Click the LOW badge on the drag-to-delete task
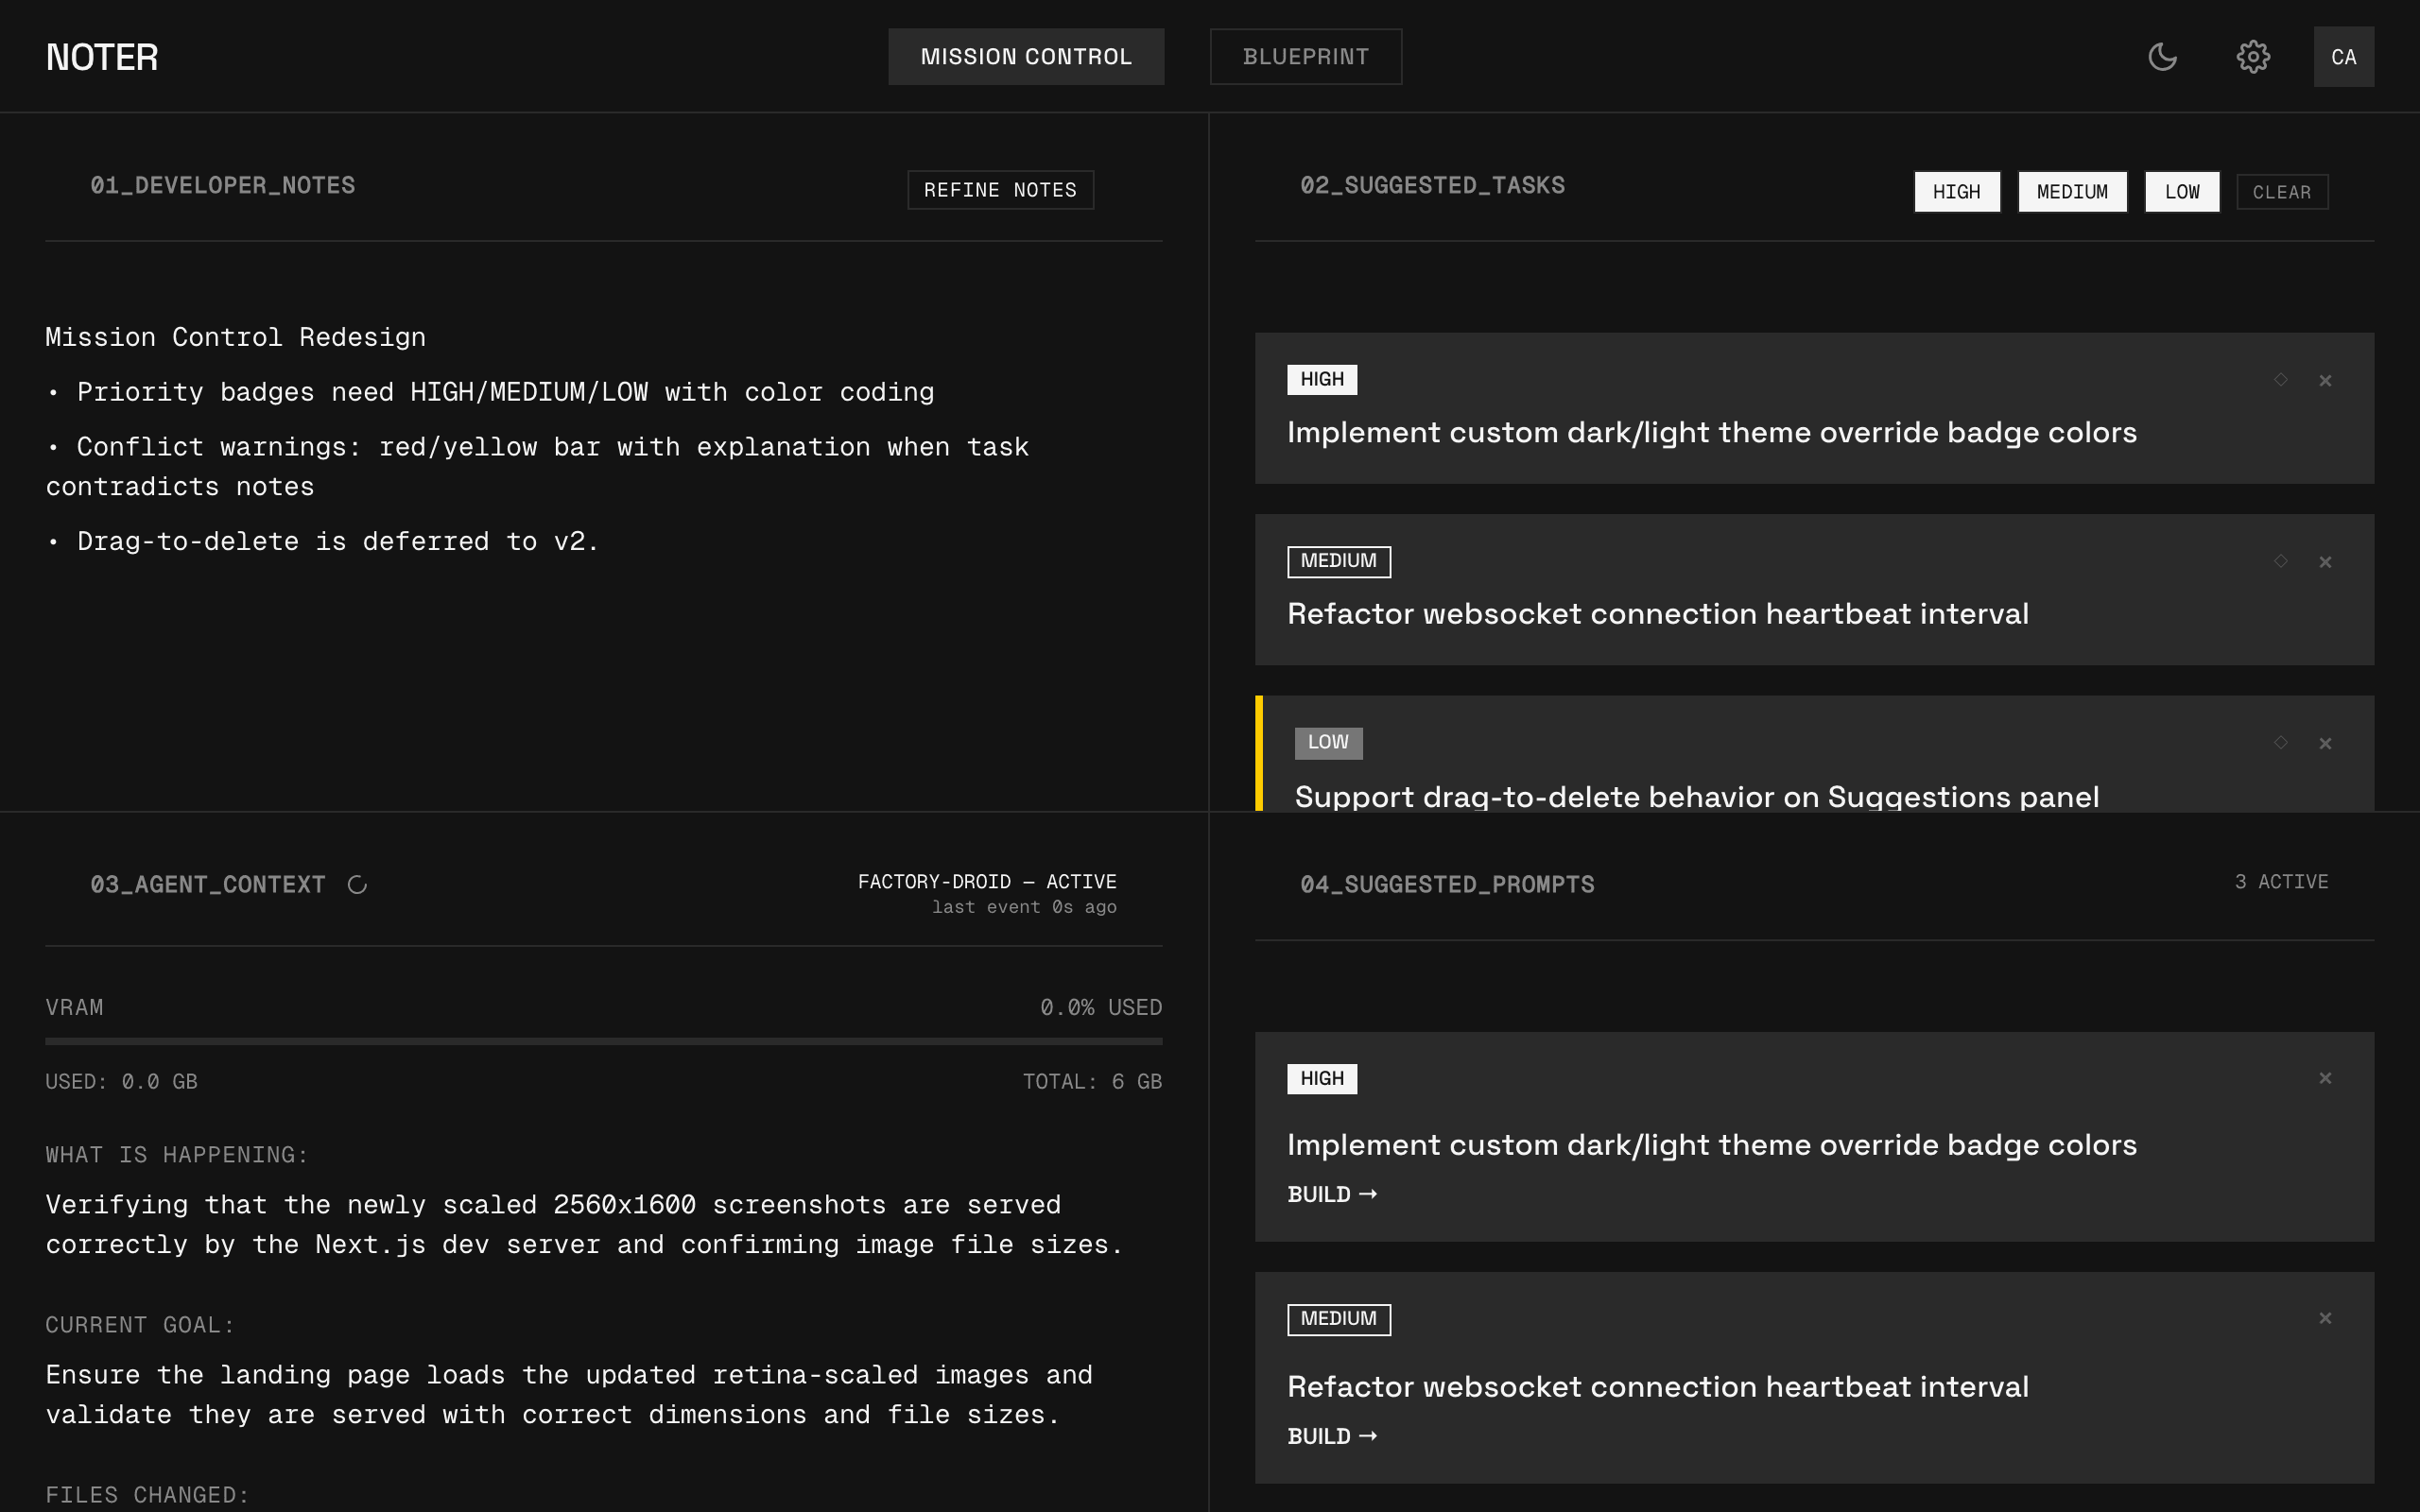2420x1512 pixels. tap(1328, 743)
